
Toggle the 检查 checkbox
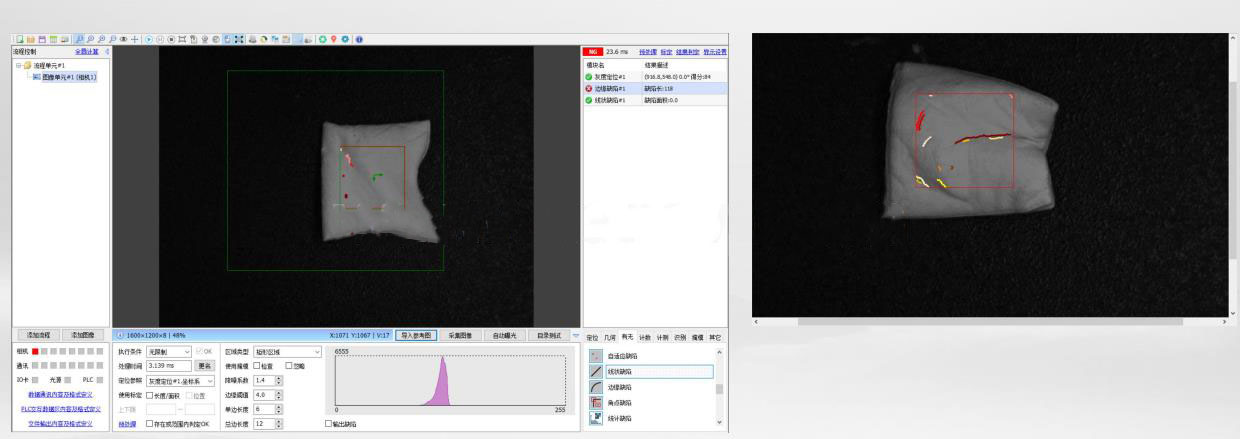tap(259, 366)
